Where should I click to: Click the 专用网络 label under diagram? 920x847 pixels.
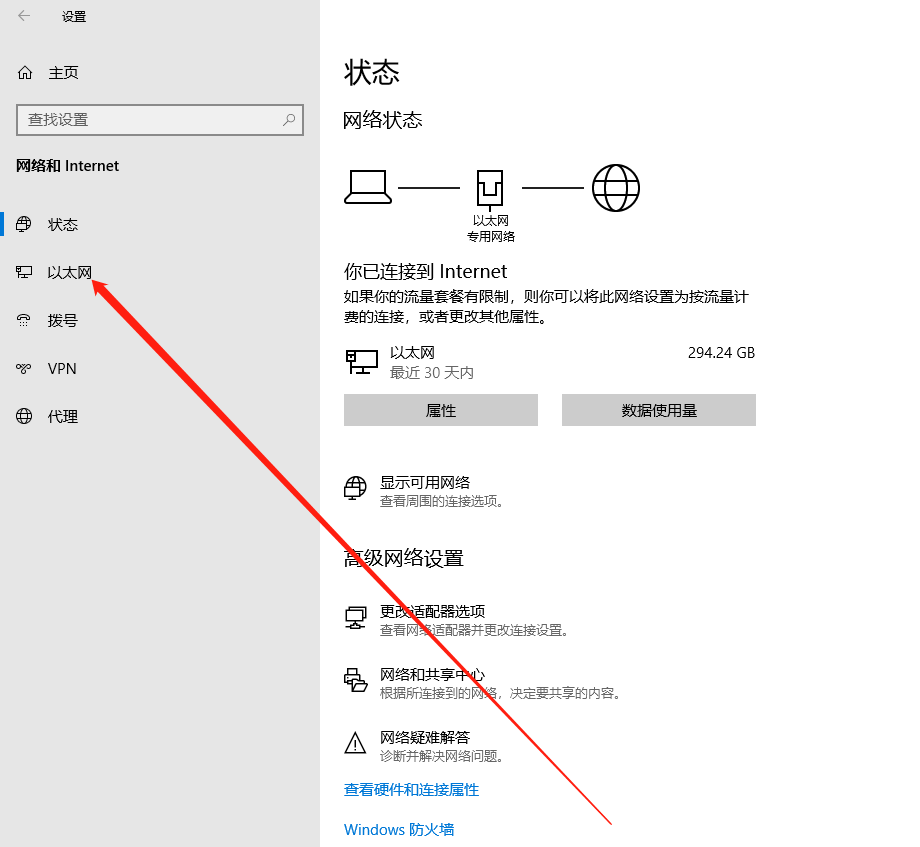491,236
